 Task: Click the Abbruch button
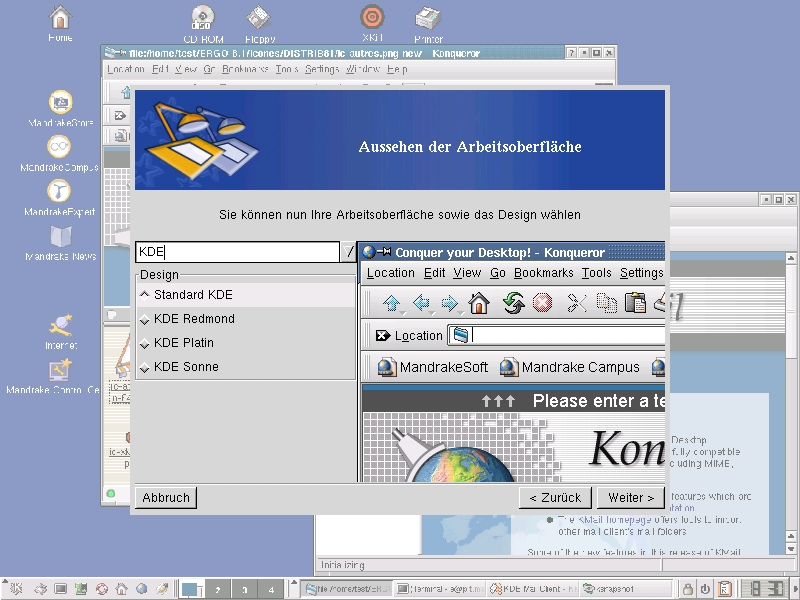pyautogui.click(x=166, y=497)
